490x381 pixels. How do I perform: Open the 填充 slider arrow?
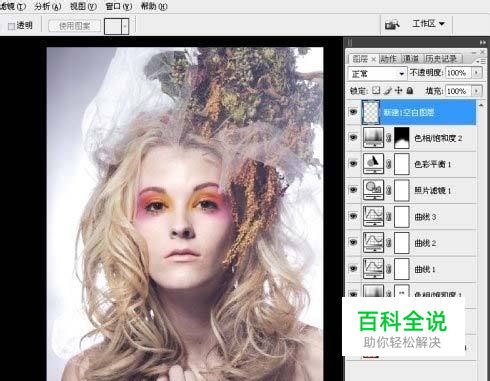point(476,91)
